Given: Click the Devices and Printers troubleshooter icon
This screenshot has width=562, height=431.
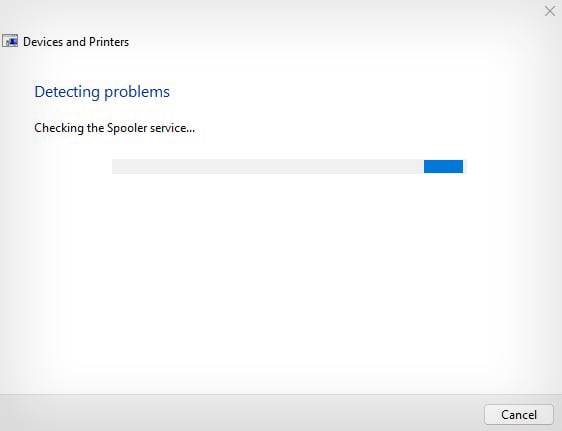Looking at the screenshot, I should 10,41.
